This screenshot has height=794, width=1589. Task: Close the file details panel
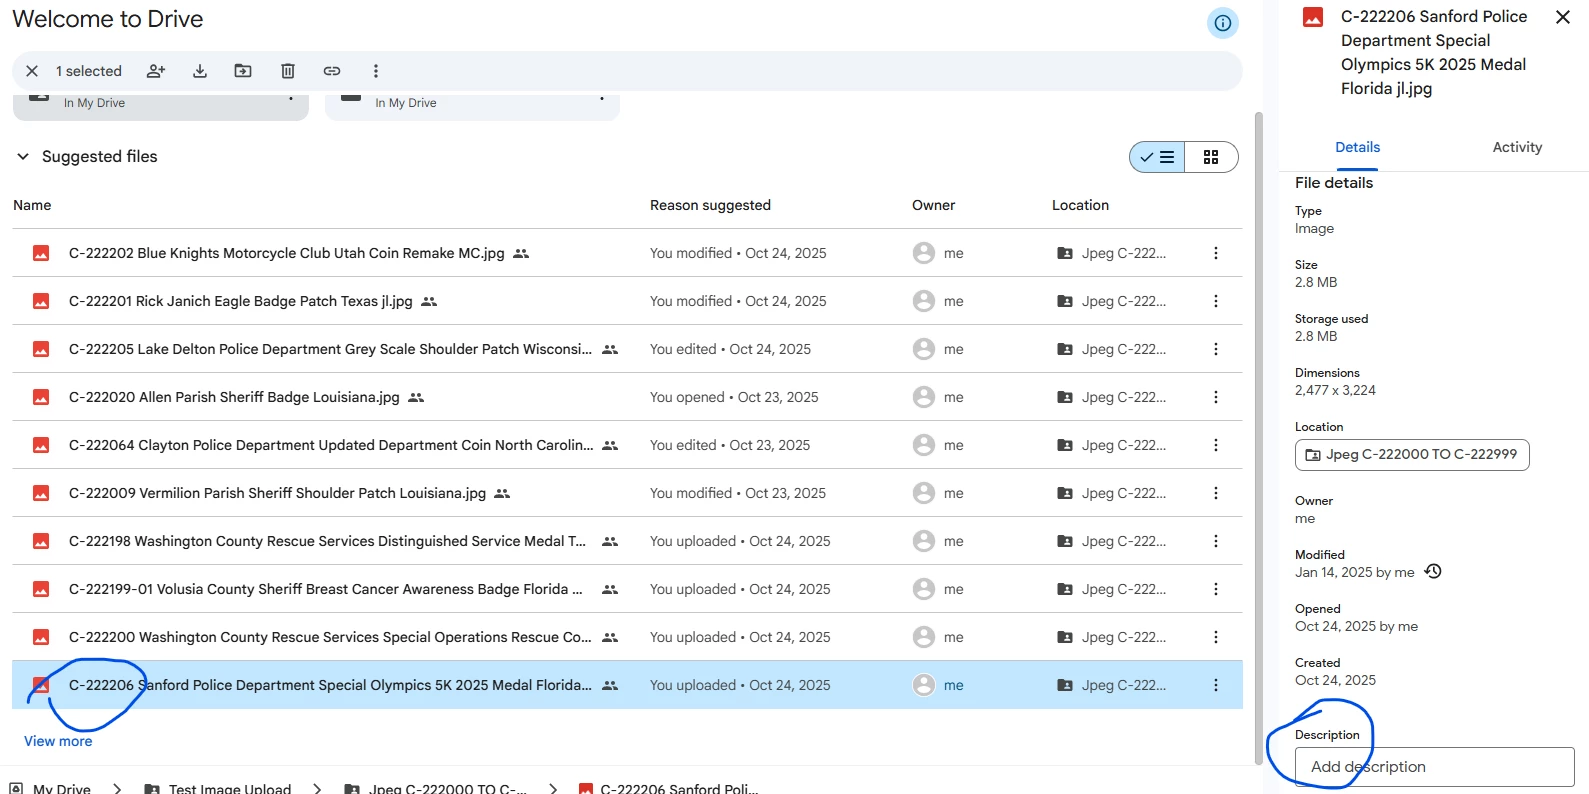pyautogui.click(x=1563, y=17)
